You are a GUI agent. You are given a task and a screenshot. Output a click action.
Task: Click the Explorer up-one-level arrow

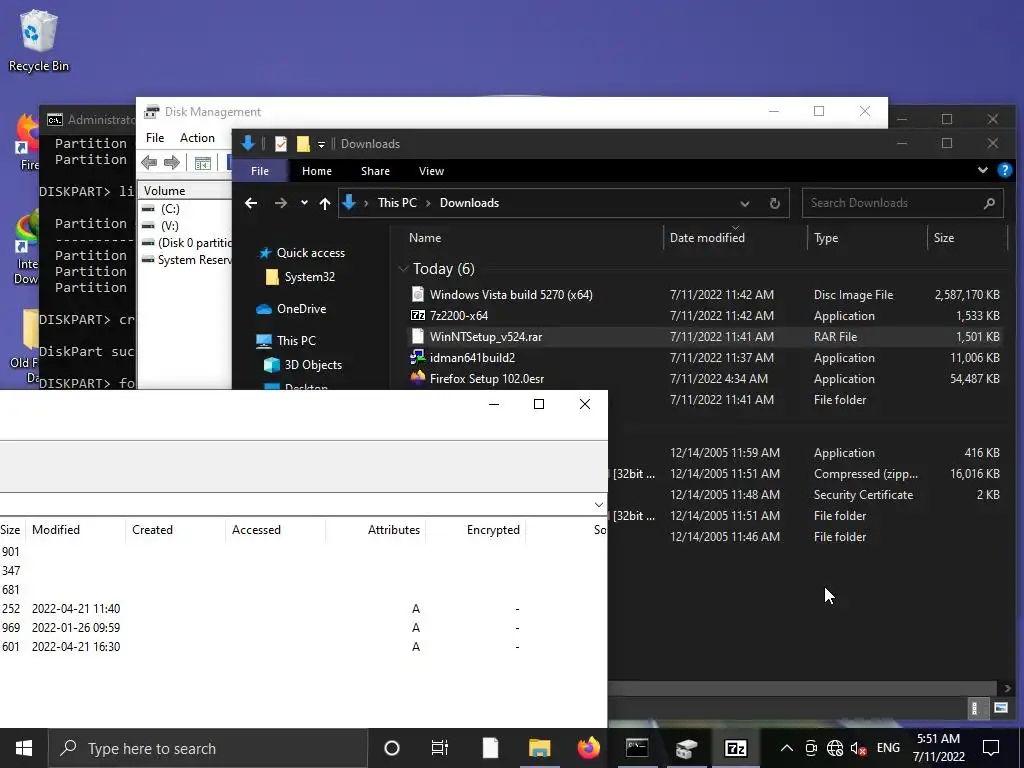[x=325, y=203]
